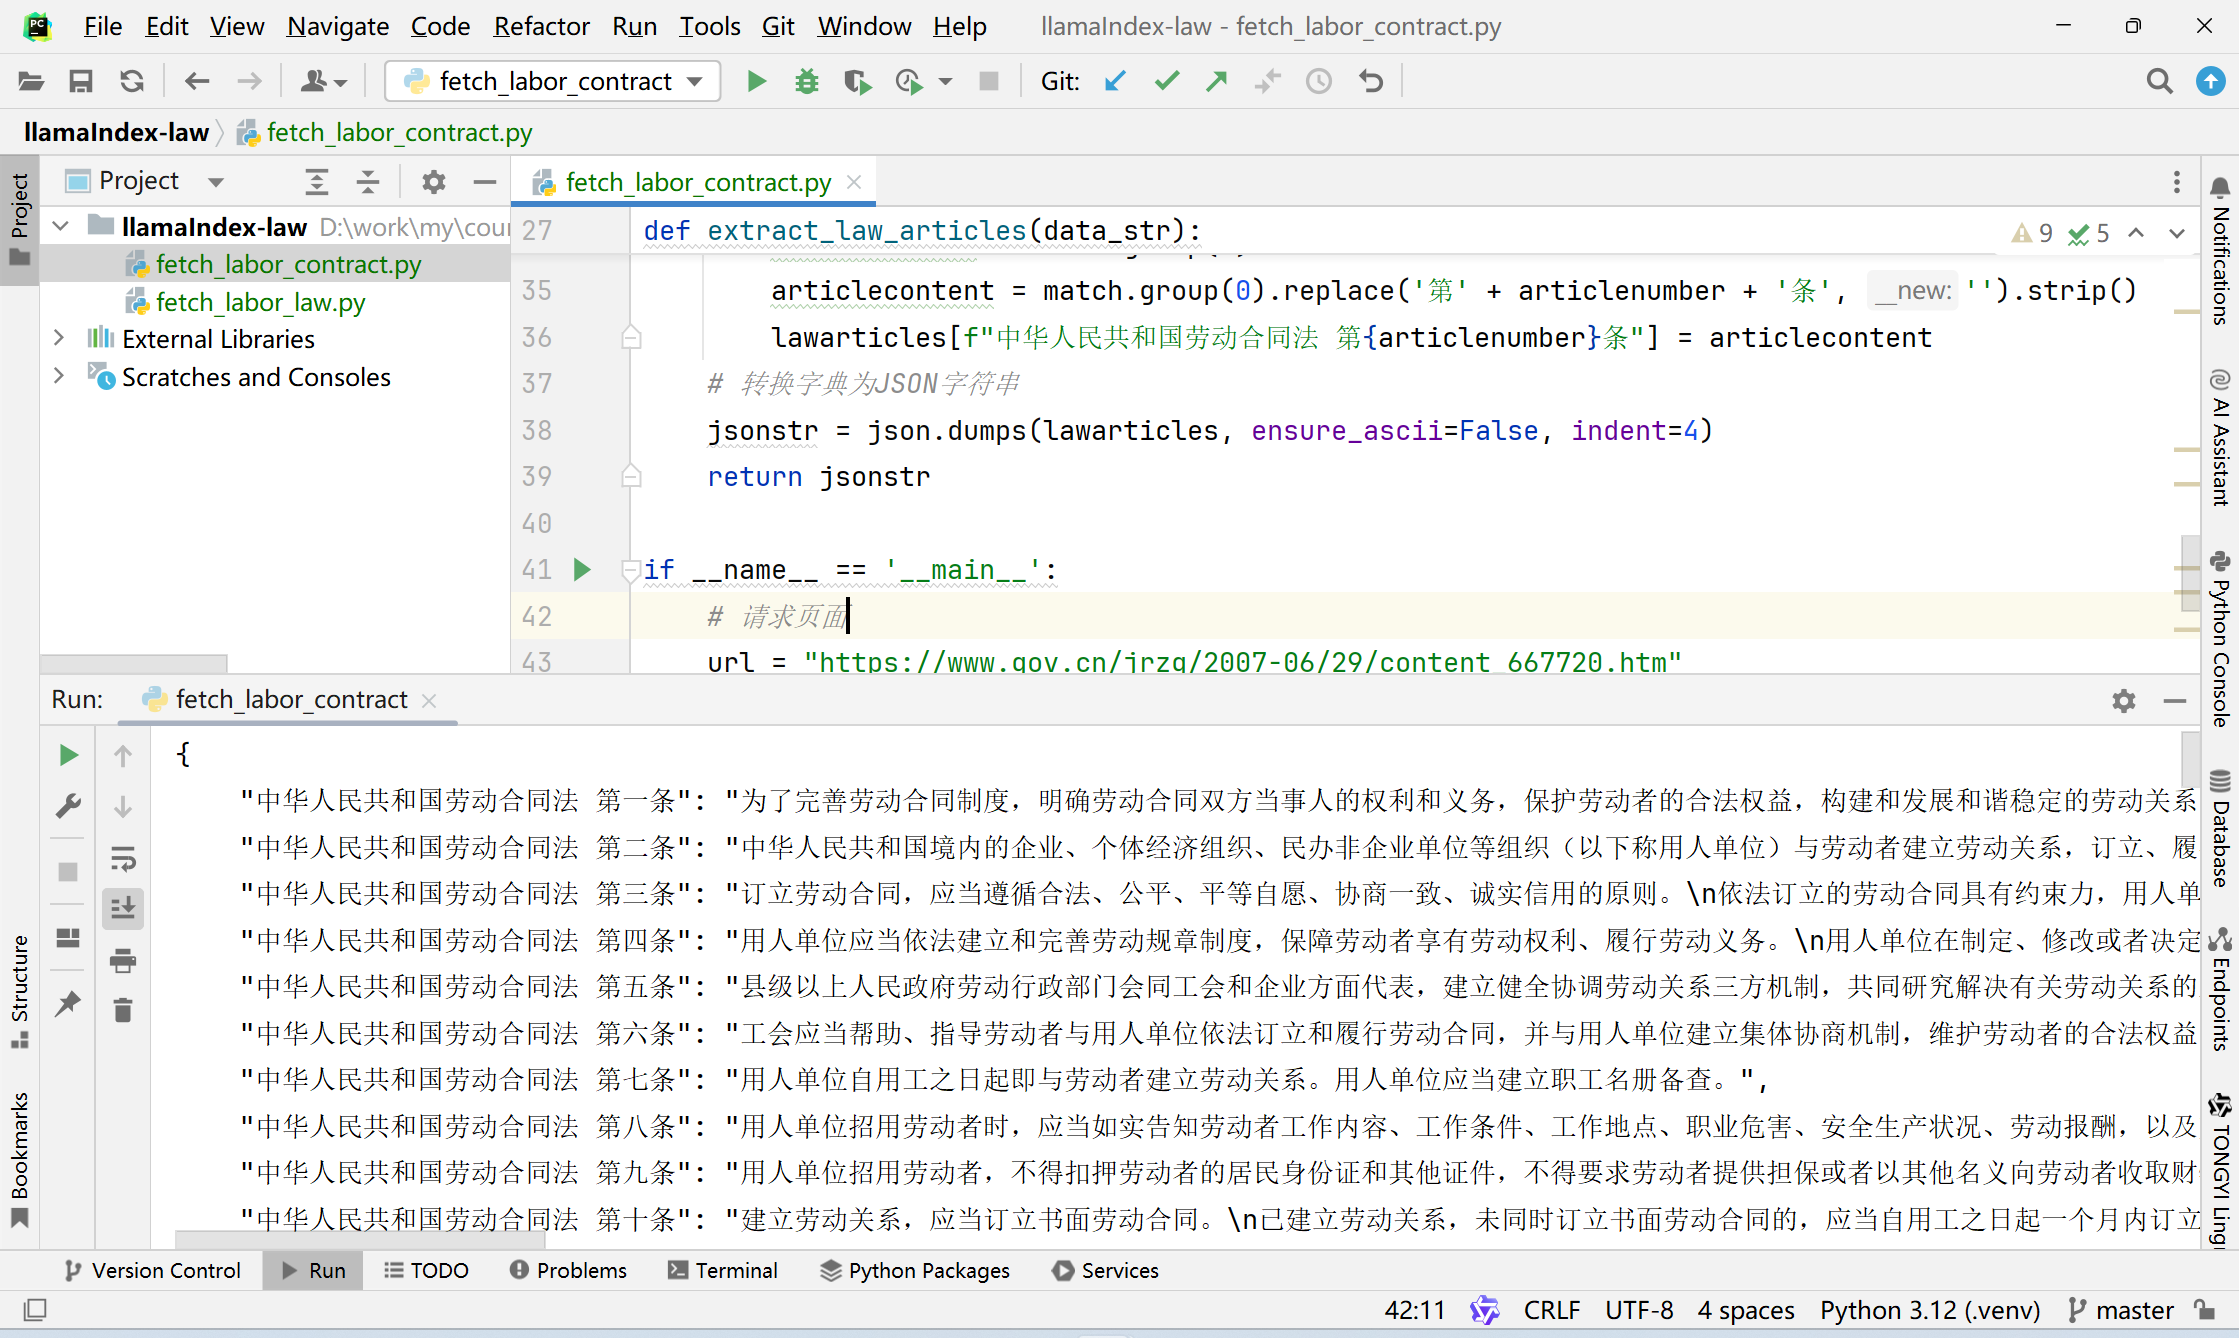The height and width of the screenshot is (1338, 2239).
Task: Click the reload from disk icon
Action: coord(132,81)
